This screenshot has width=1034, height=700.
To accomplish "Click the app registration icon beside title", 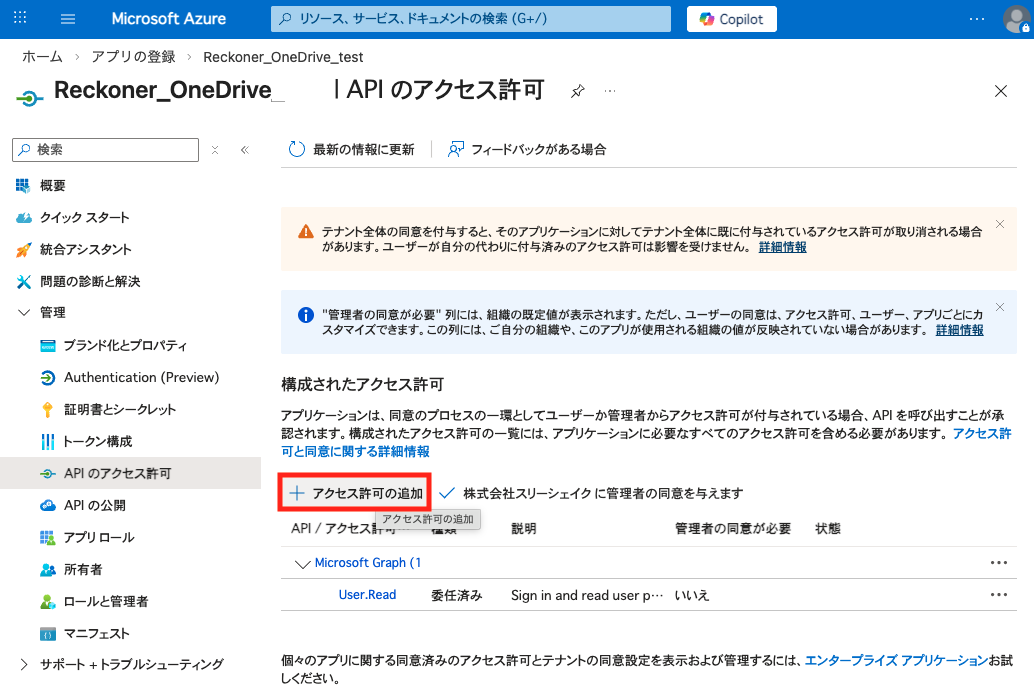I will [29, 98].
